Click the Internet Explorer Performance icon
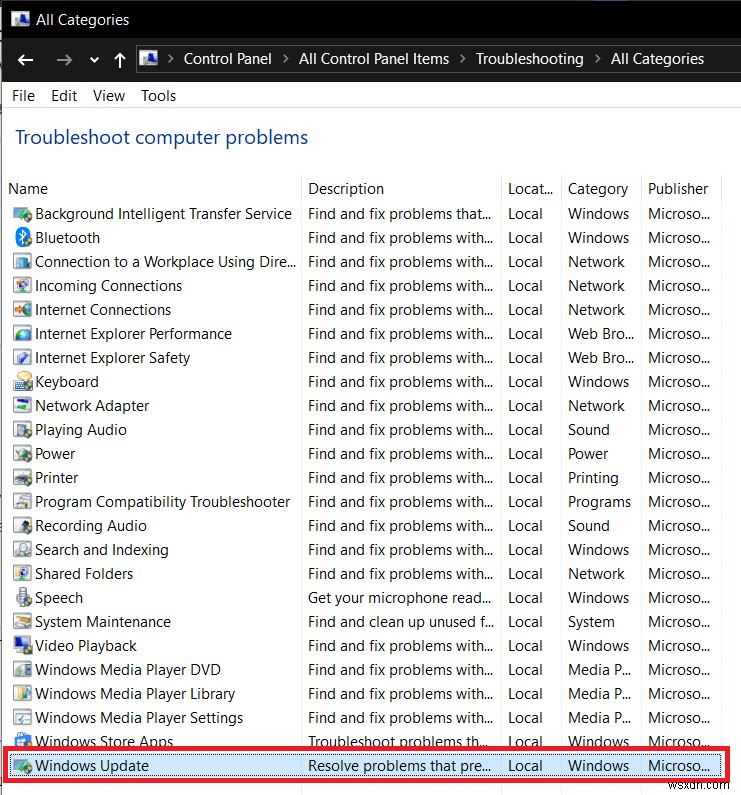The image size is (741, 795). (22, 334)
